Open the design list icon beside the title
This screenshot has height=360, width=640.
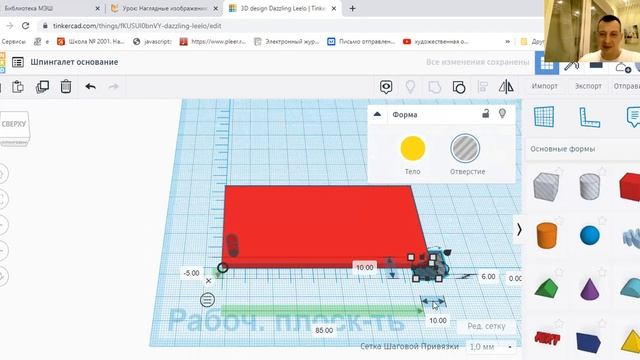(x=18, y=62)
